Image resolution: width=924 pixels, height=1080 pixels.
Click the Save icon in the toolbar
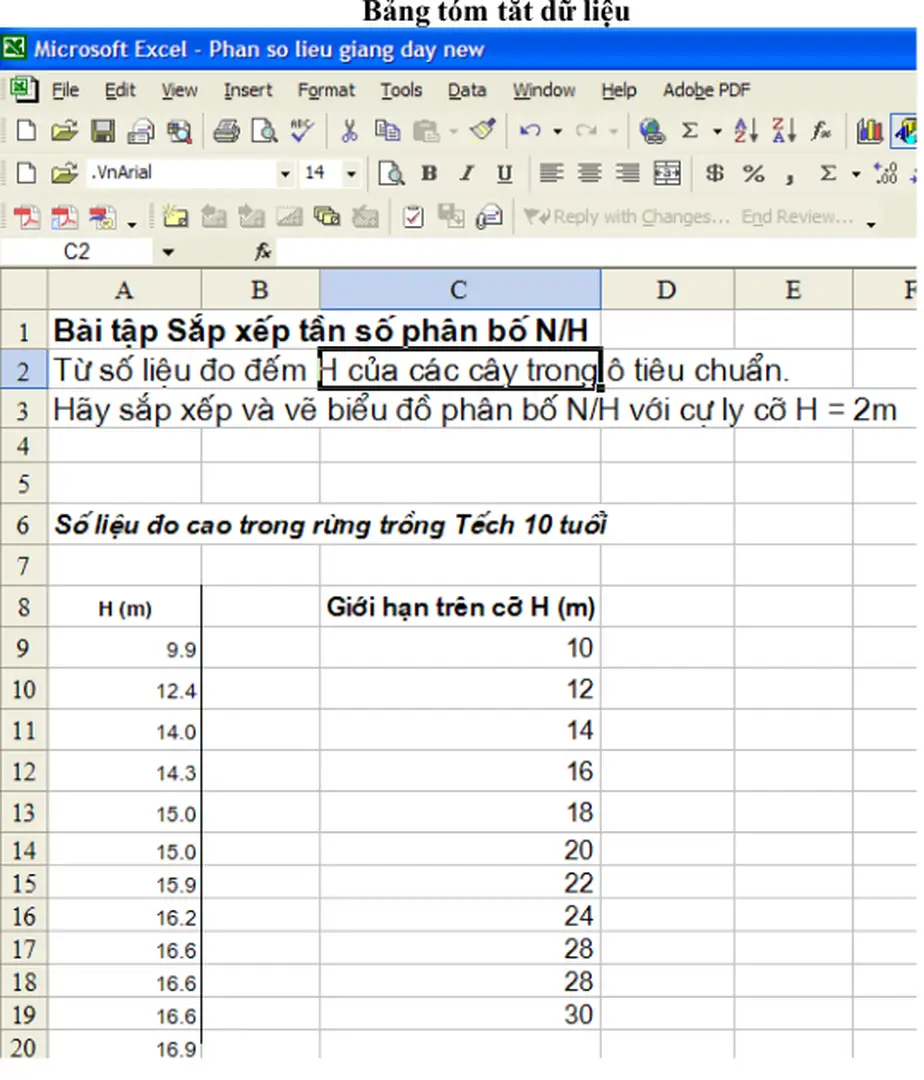[103, 131]
